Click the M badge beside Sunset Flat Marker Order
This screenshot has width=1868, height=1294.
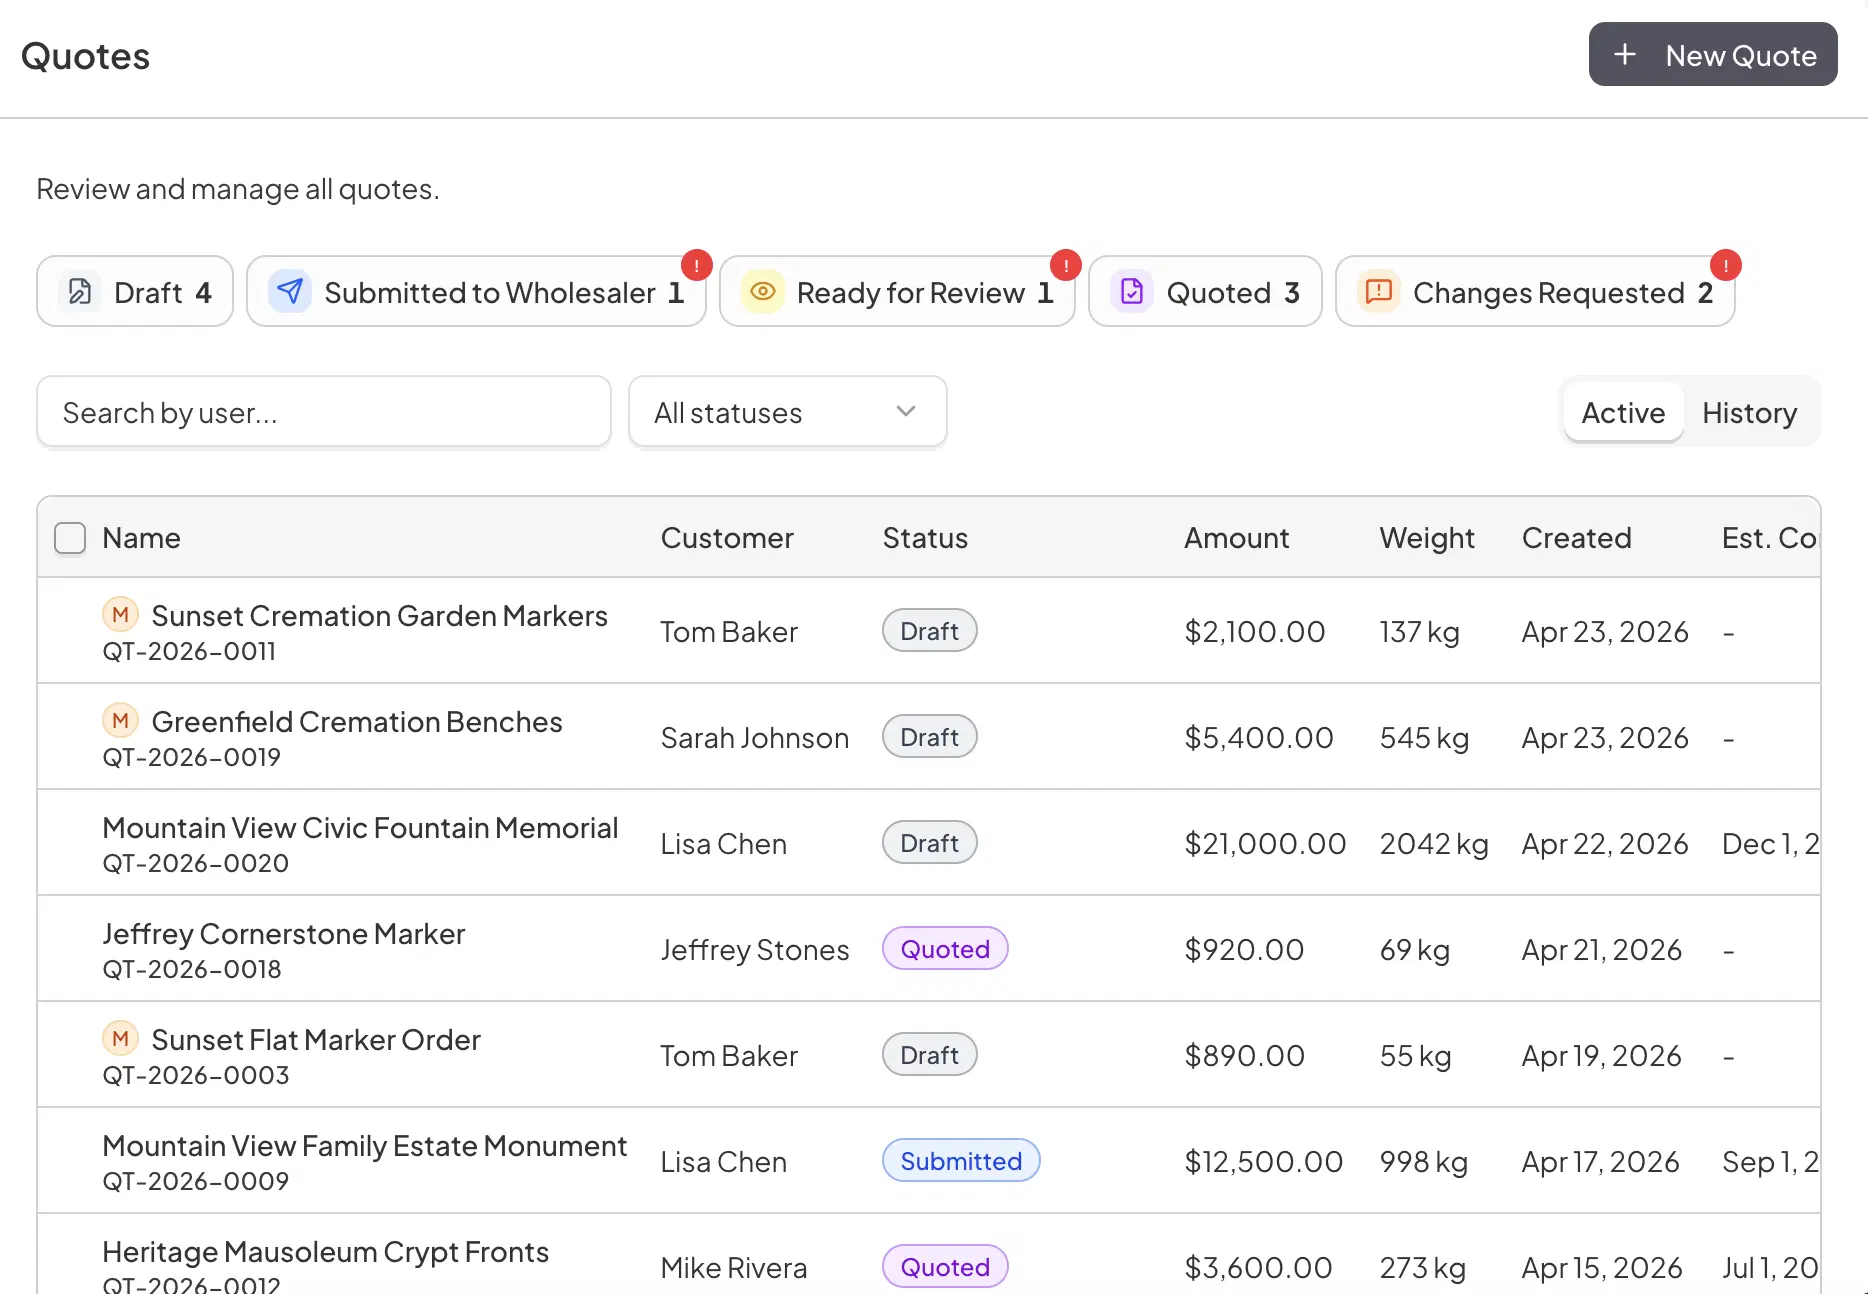120,1038
